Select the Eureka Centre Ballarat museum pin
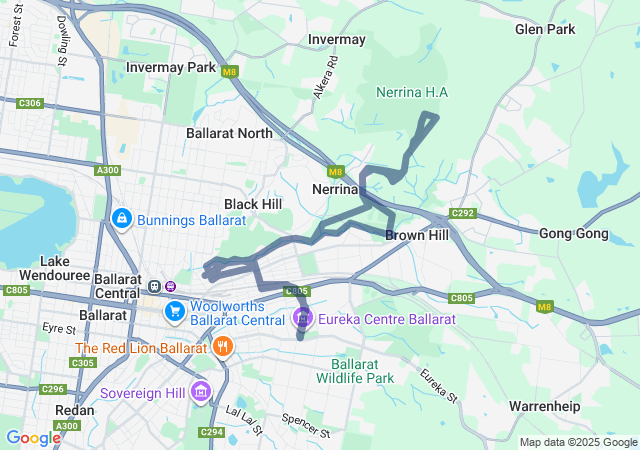This screenshot has width=640, height=450. [303, 318]
